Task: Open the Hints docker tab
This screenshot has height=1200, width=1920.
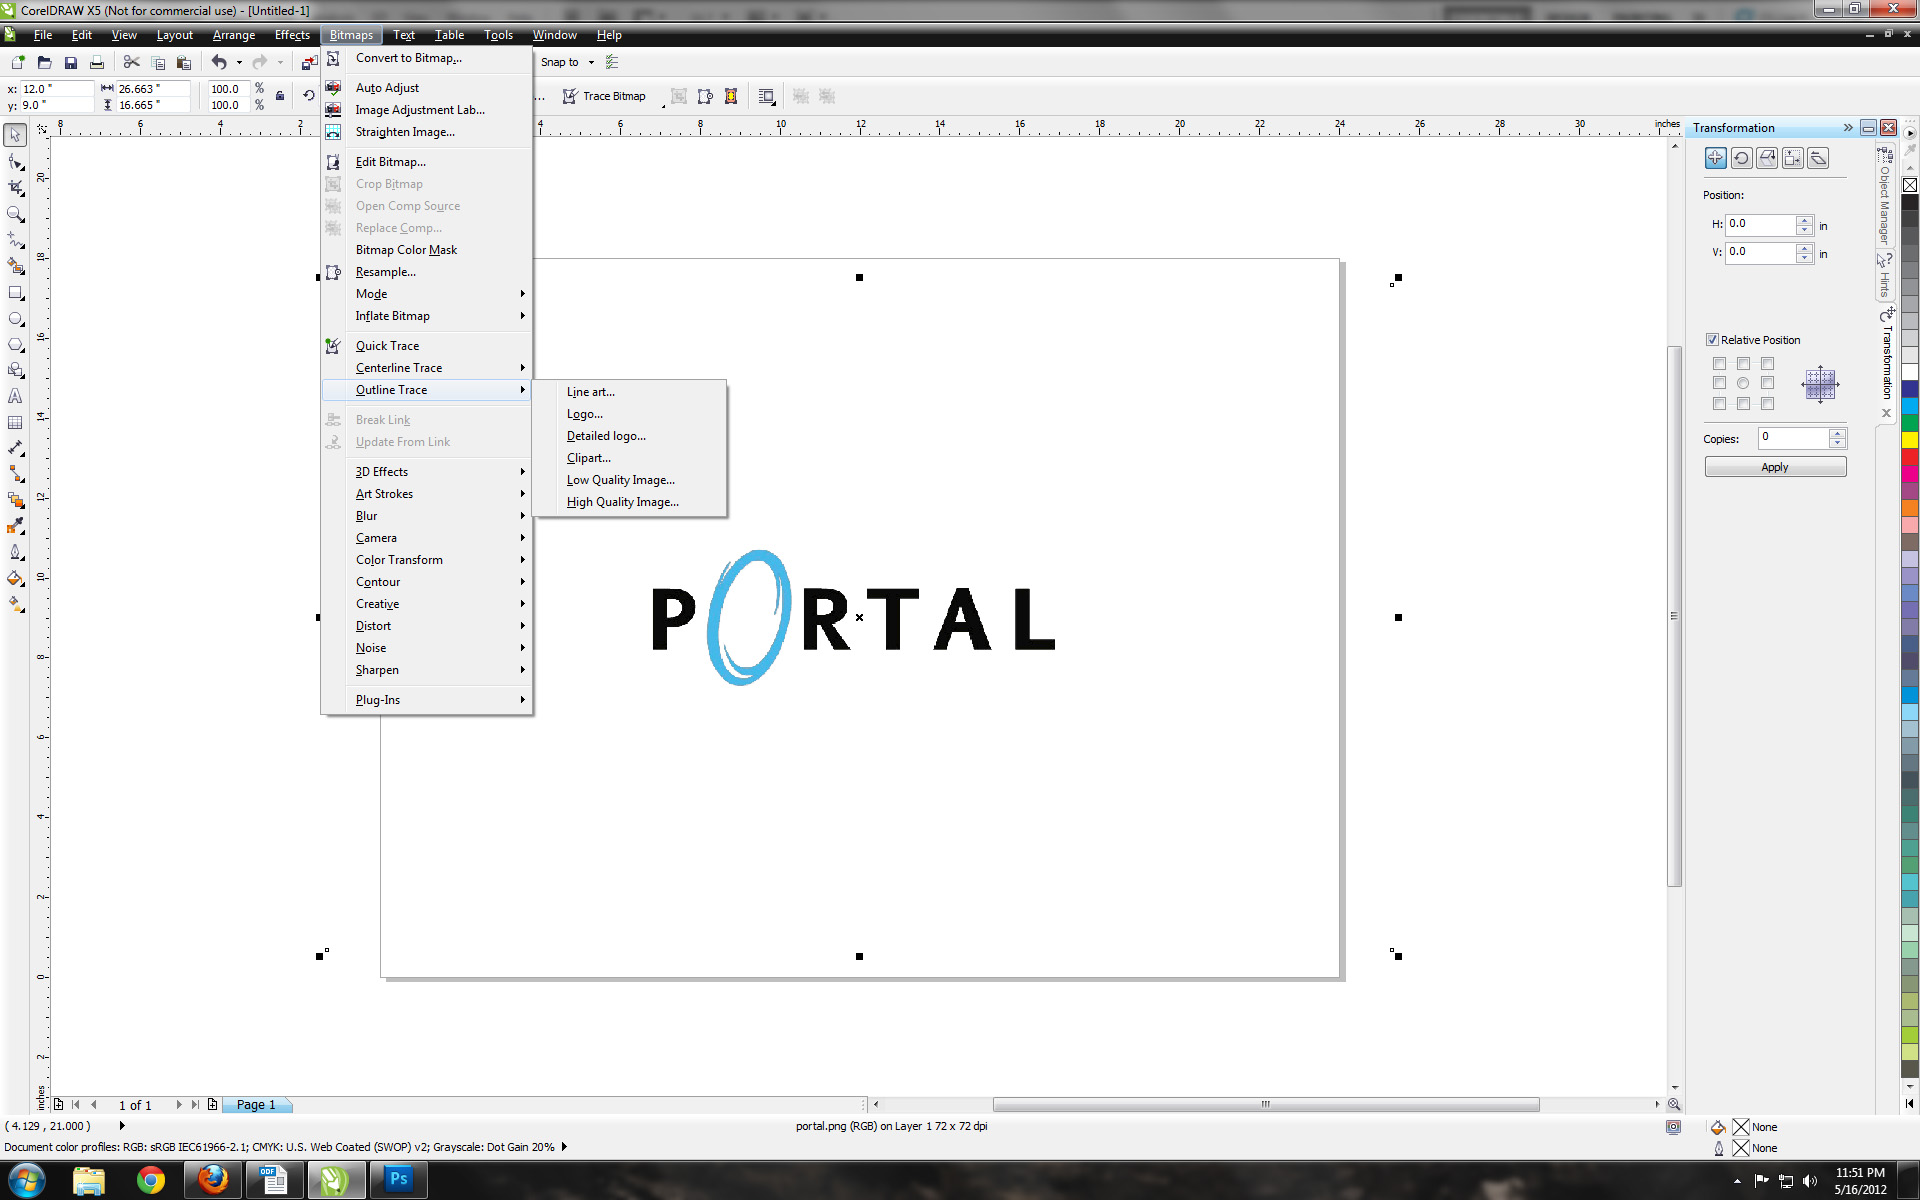Action: click(1885, 275)
